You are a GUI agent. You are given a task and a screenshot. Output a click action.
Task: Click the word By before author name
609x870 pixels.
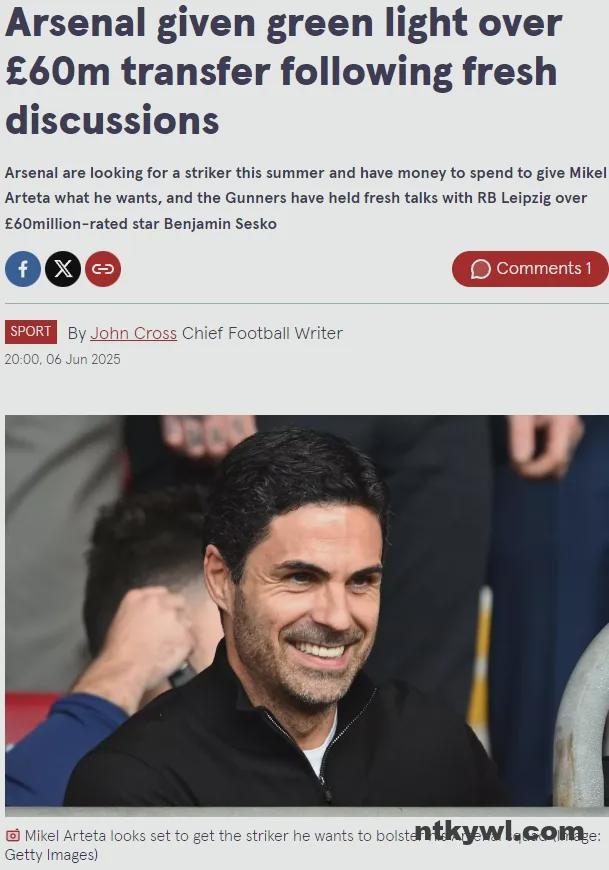tap(77, 333)
